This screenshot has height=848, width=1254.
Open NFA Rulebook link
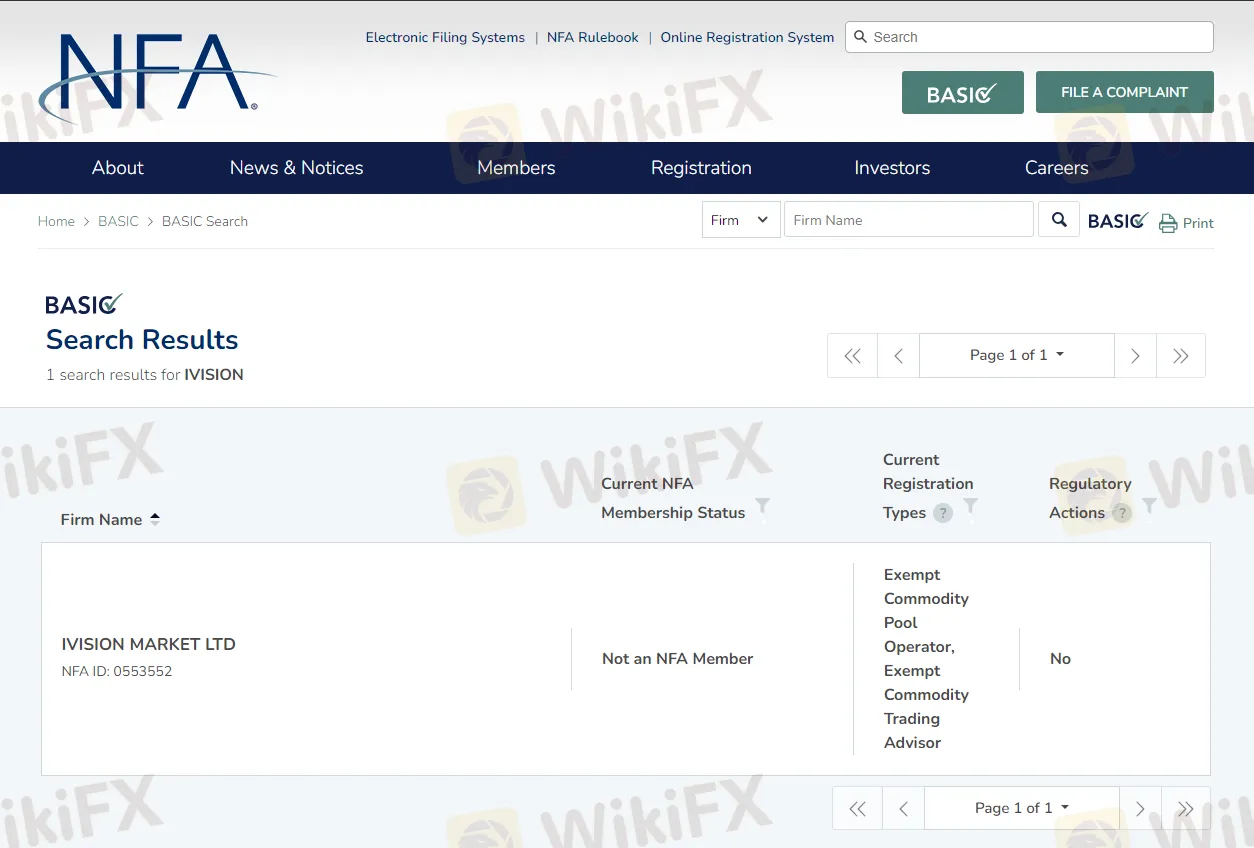pyautogui.click(x=592, y=37)
